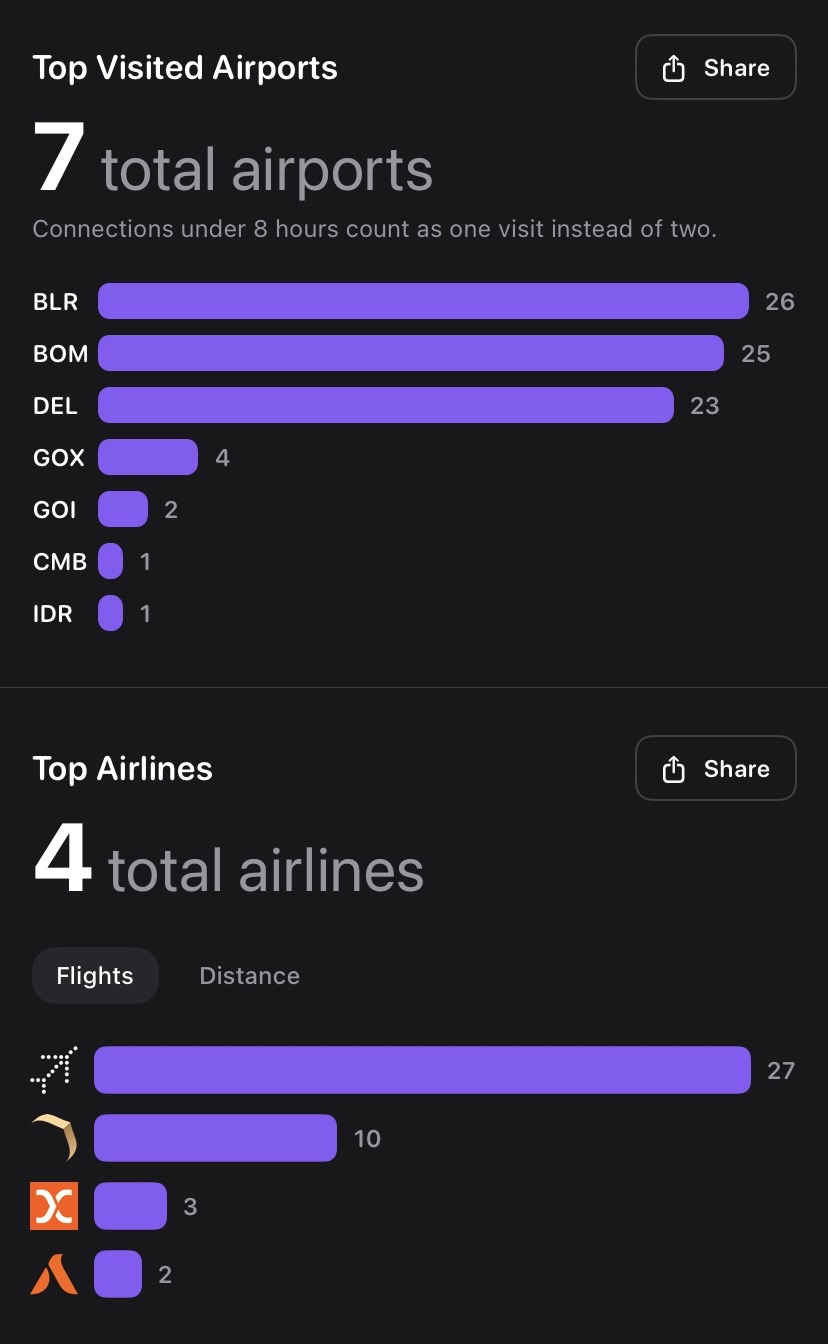Viewport: 828px width, 1344px height.
Task: Tap the gold Vistara airline logo
Action: pos(54,1138)
